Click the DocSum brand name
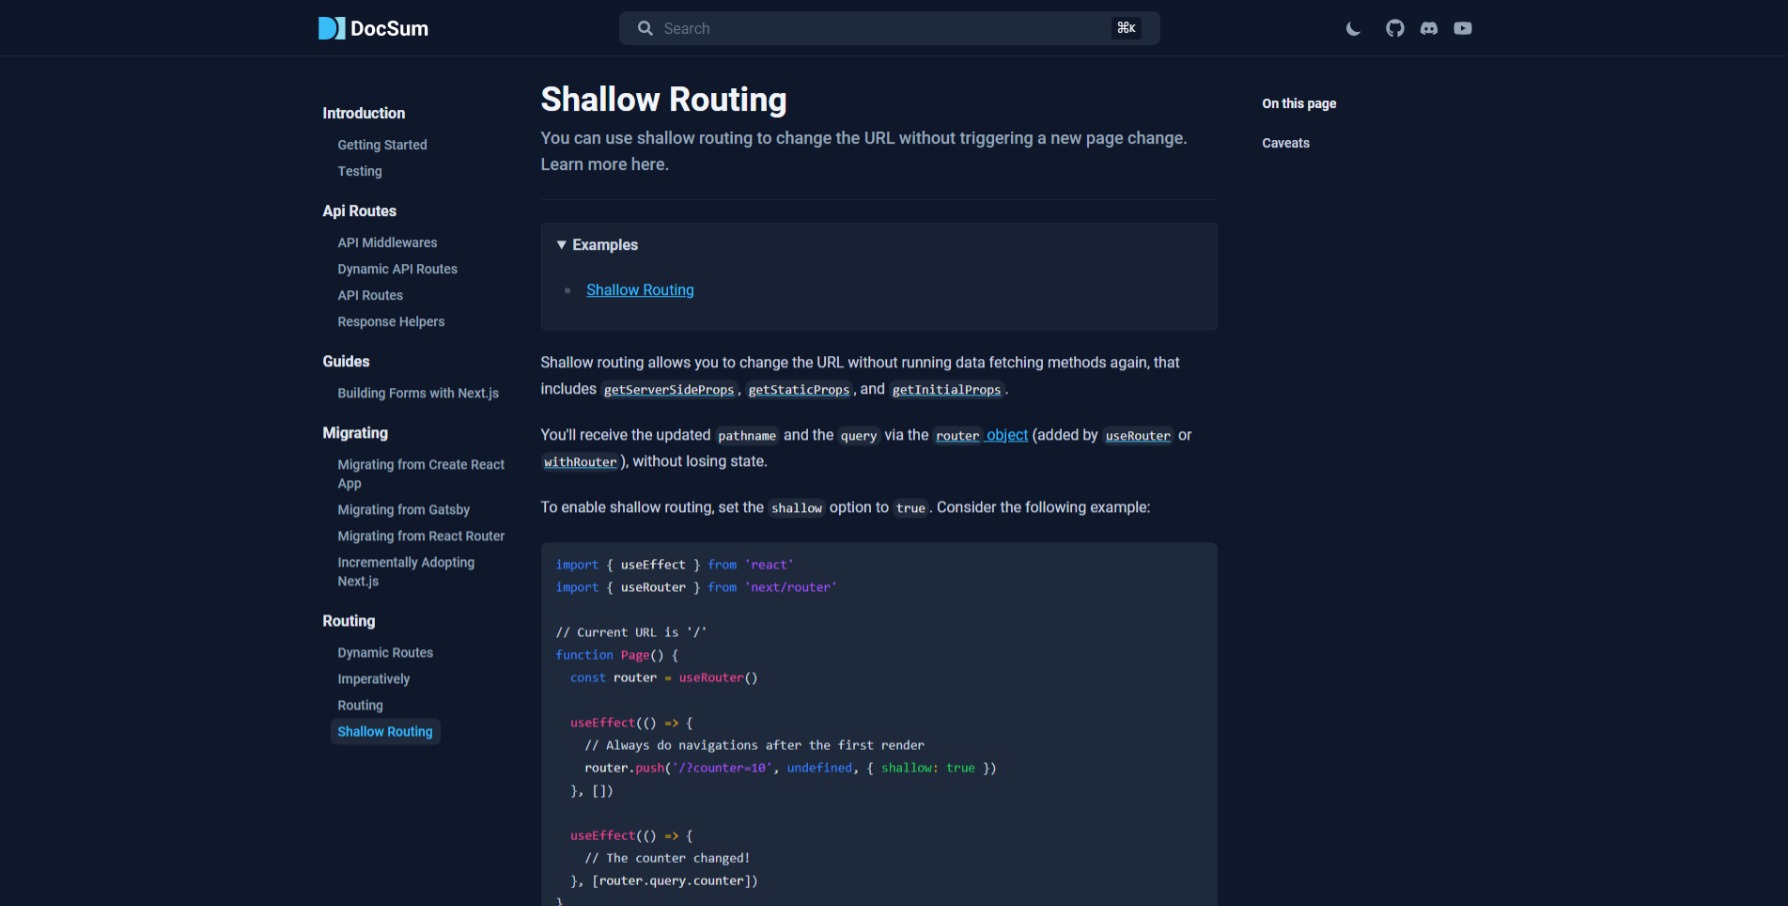Viewport: 1788px width, 906px height. click(390, 29)
